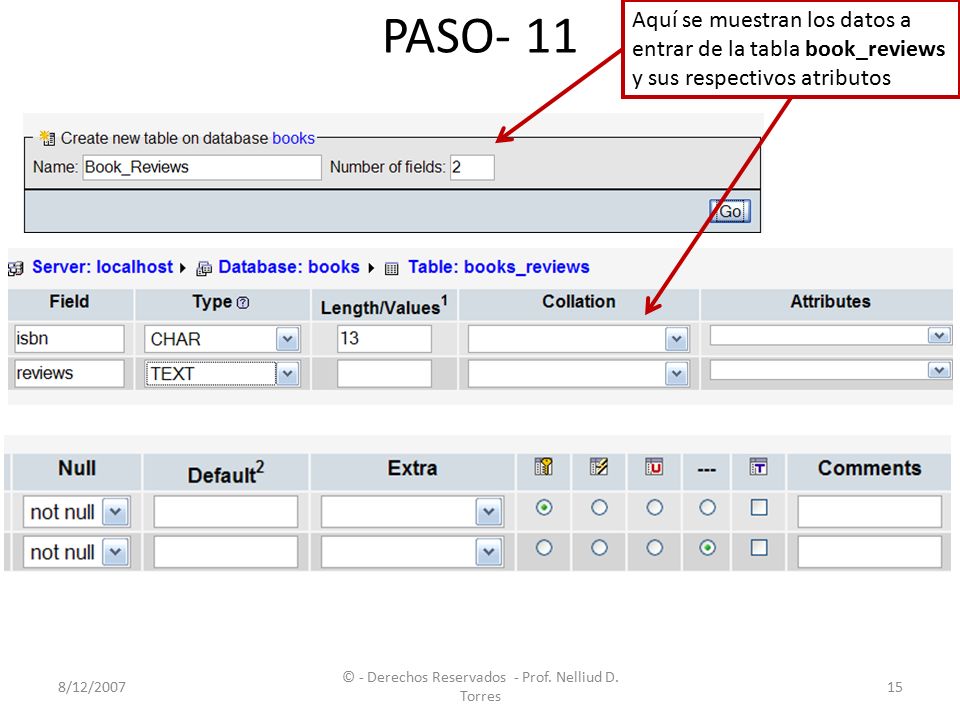The width and height of the screenshot is (960, 720).
Task: Click the slide page number 15
Action: [x=894, y=687]
